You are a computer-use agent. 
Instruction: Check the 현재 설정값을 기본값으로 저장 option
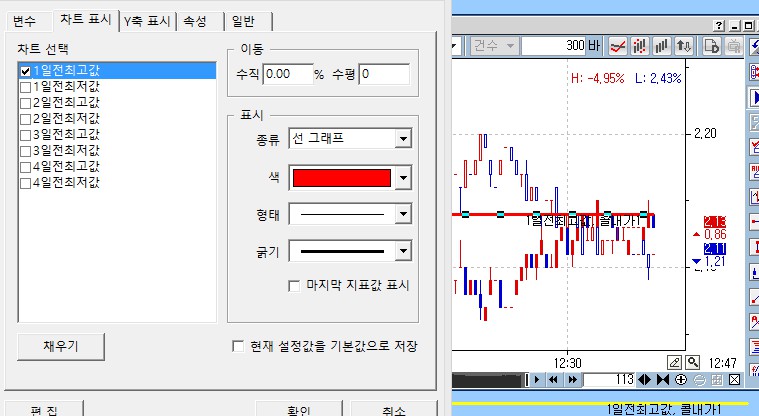pos(238,346)
